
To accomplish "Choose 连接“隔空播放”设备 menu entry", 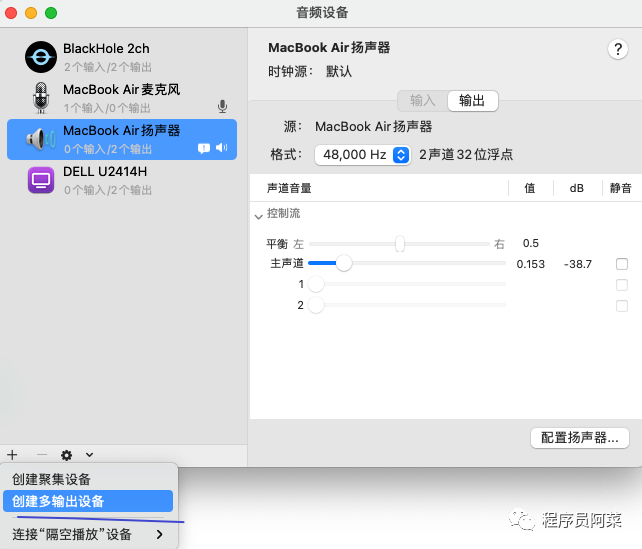I will pos(88,534).
